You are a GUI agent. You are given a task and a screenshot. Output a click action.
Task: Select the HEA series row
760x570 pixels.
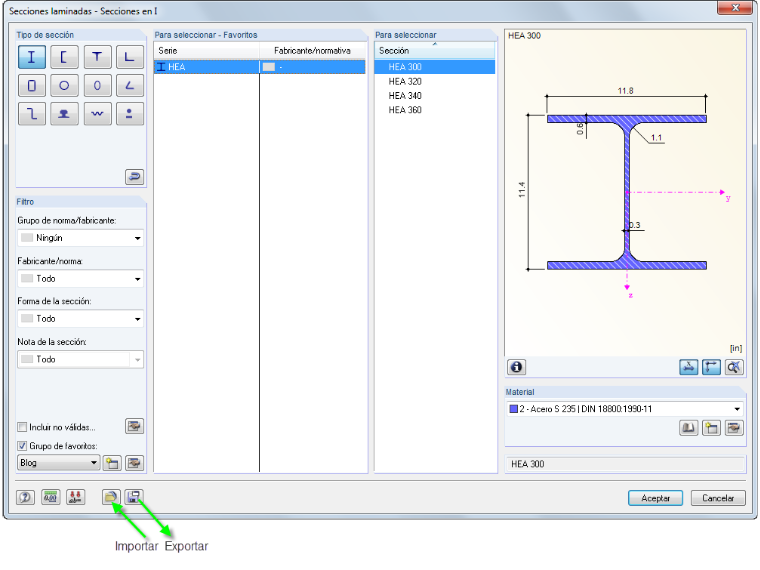point(260,67)
